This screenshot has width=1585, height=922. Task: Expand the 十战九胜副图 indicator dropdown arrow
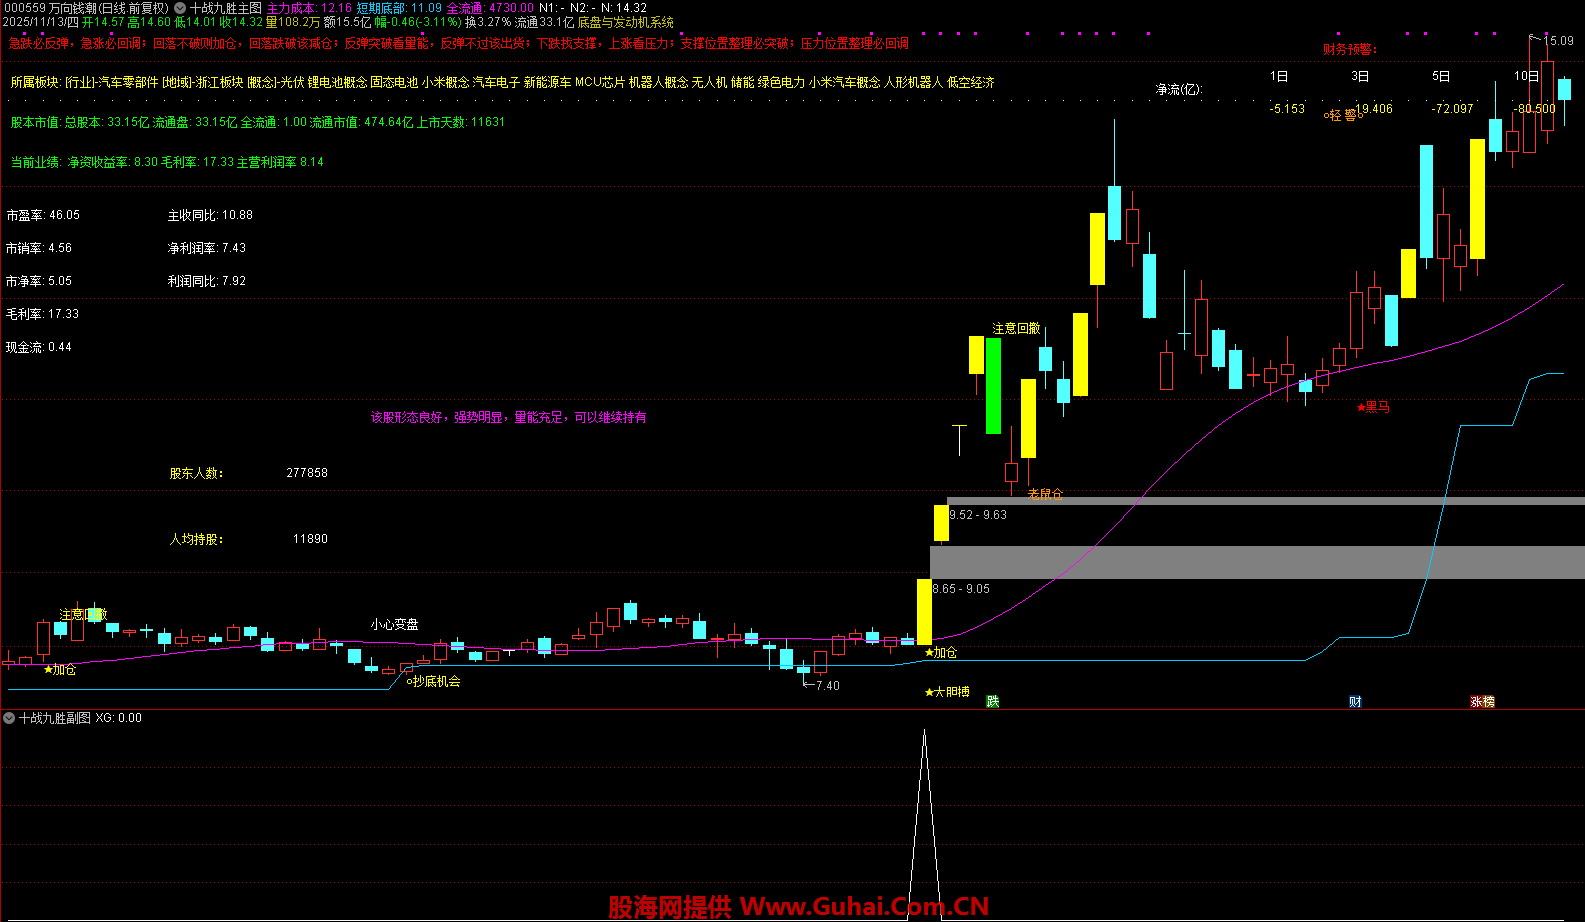click(x=9, y=718)
